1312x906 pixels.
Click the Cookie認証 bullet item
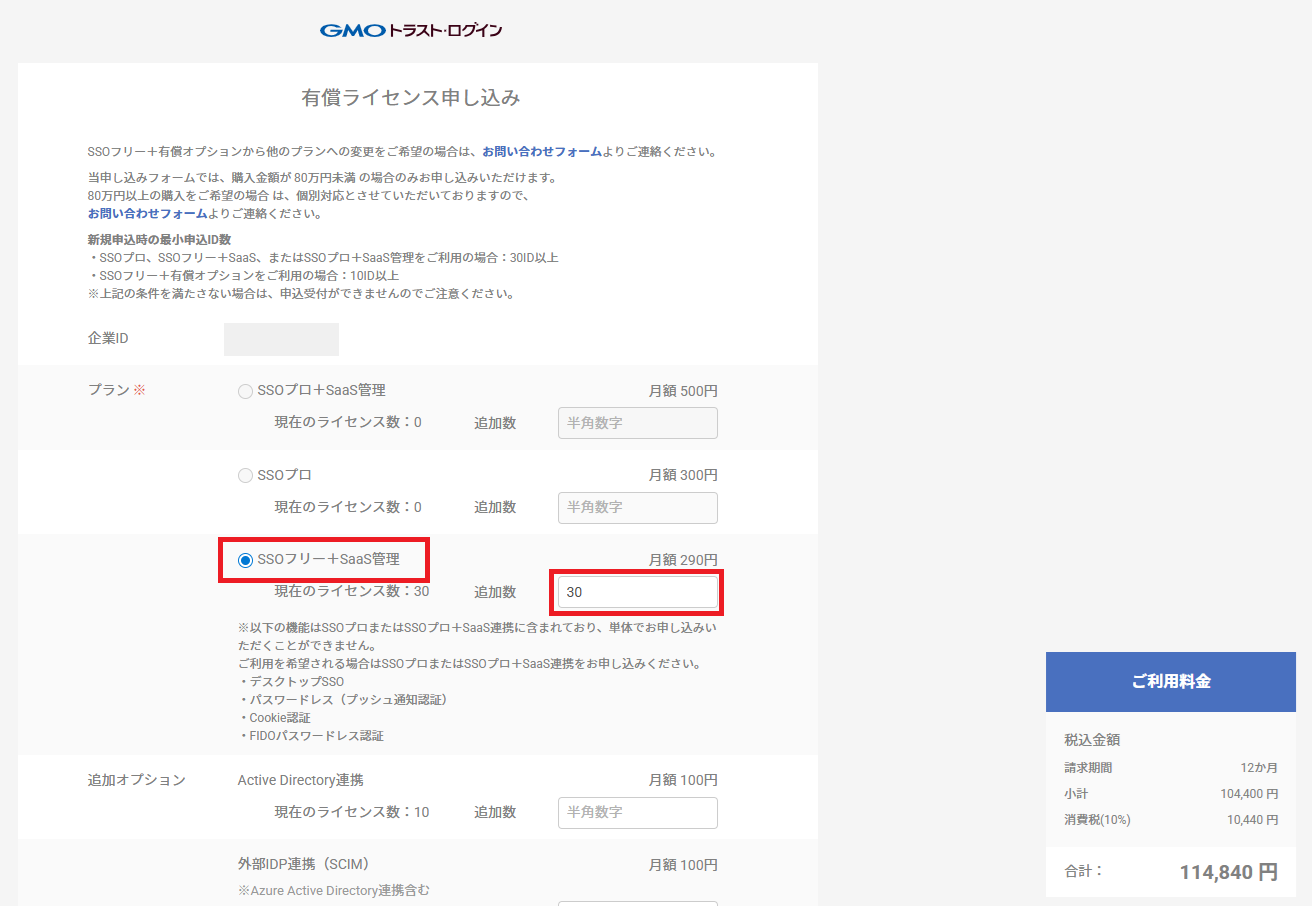coord(274,718)
